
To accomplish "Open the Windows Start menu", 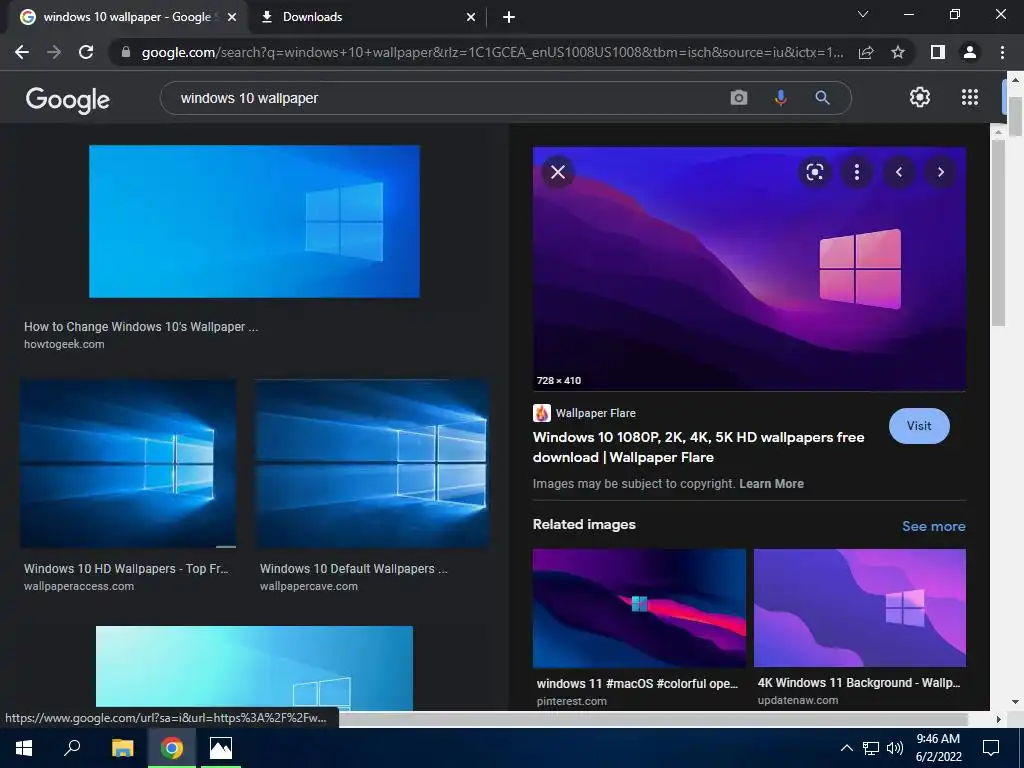I will [24, 748].
